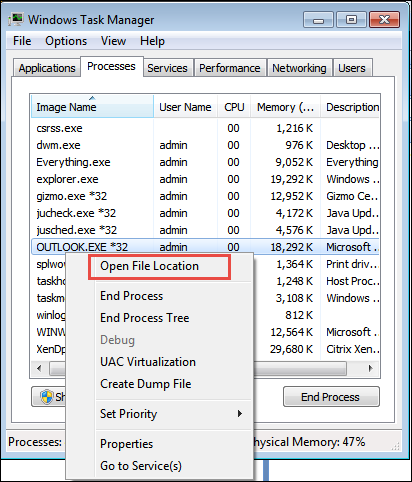Image resolution: width=412 pixels, height=482 pixels.
Task: Open the Help menu
Action: 152,41
